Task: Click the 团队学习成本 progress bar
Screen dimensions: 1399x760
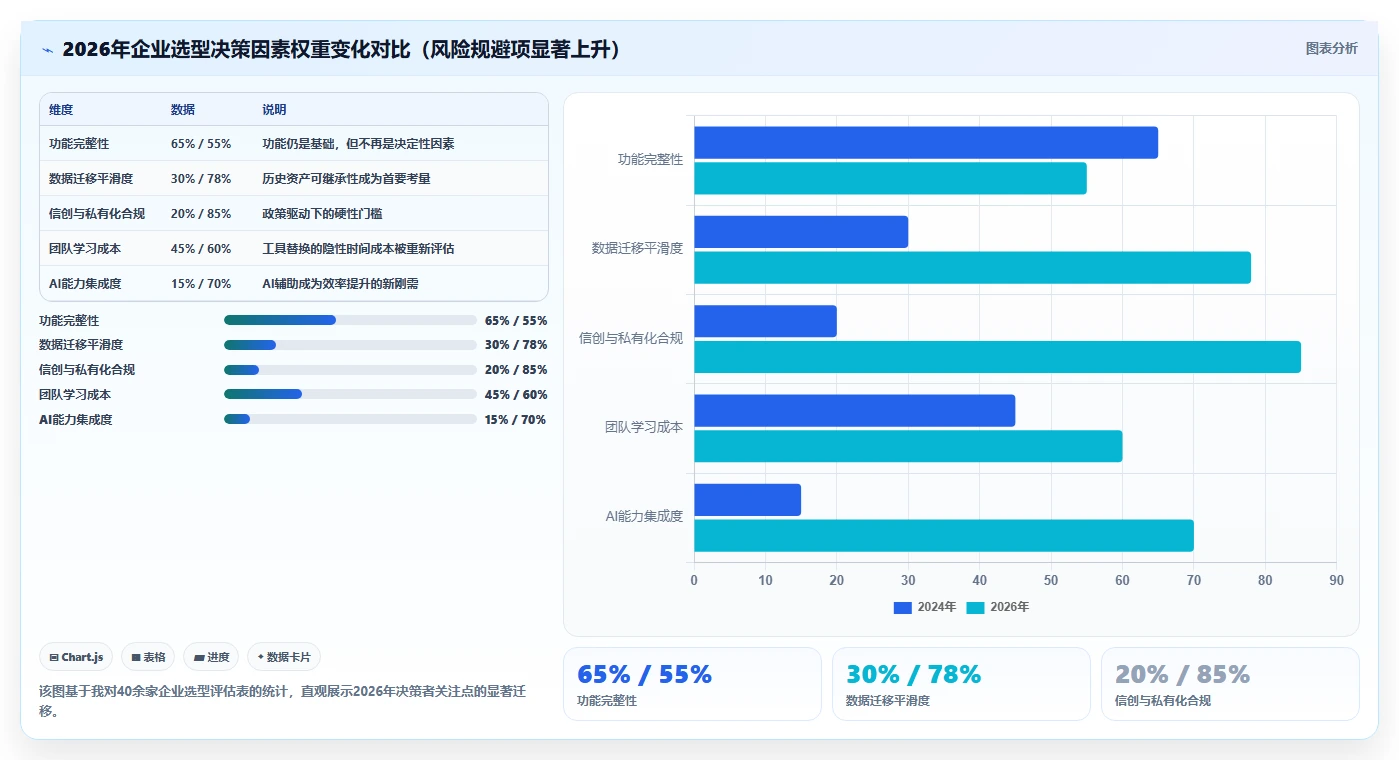Action: click(350, 394)
